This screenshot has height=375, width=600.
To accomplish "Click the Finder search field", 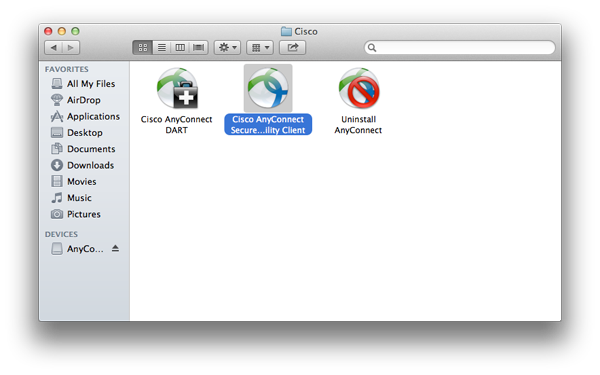I will click(x=459, y=47).
